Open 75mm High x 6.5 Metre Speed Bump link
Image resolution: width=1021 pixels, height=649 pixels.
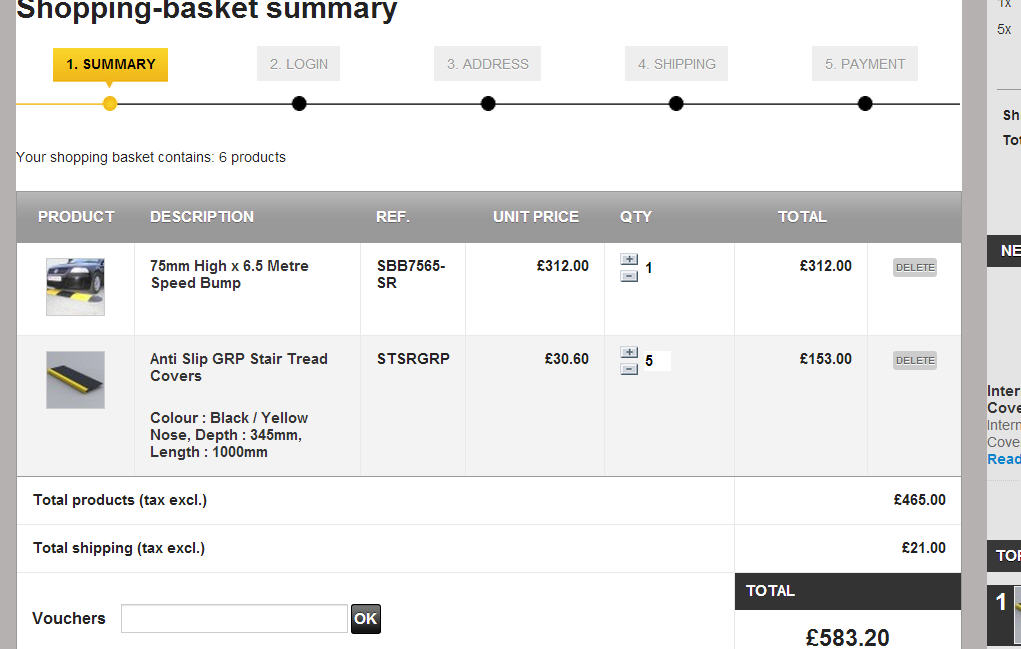pyautogui.click(x=229, y=274)
